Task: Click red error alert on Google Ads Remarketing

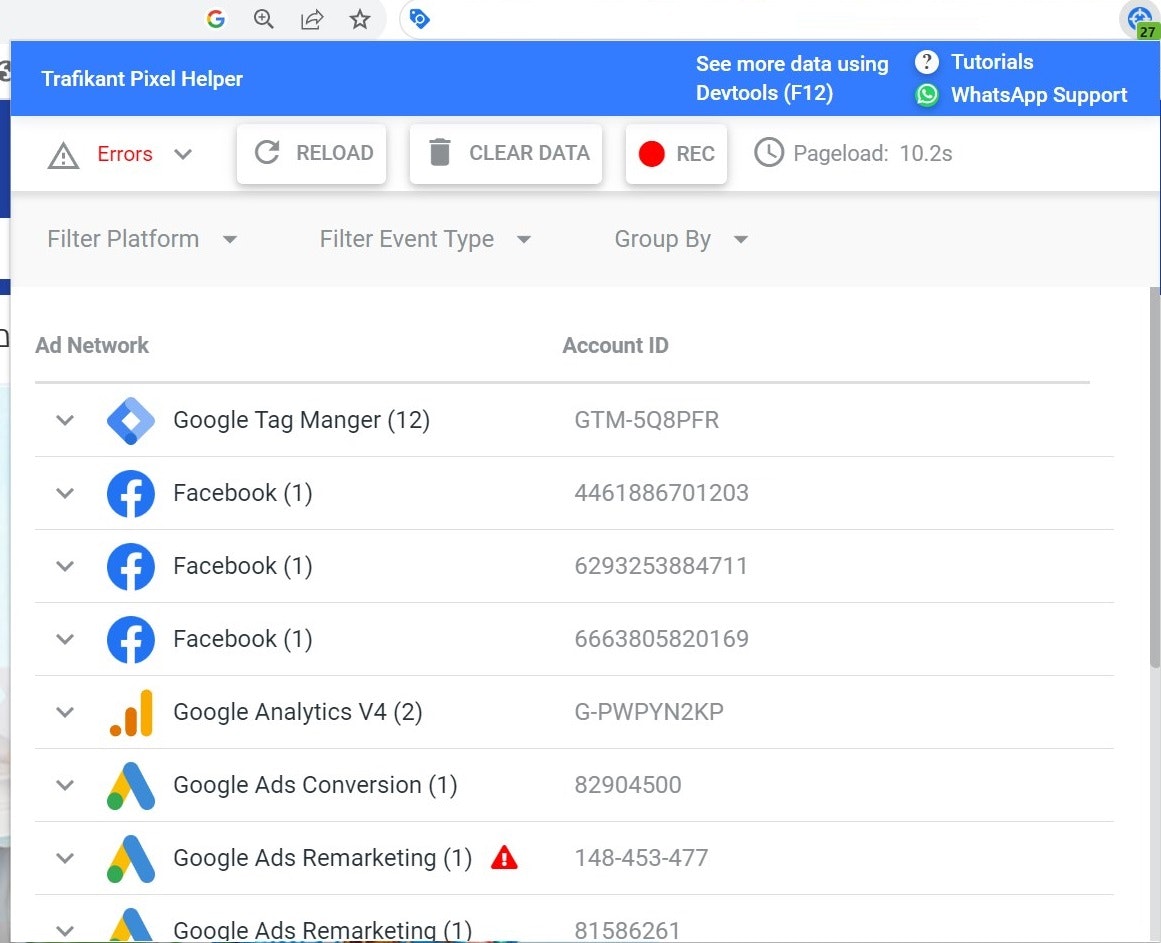Action: 504,857
